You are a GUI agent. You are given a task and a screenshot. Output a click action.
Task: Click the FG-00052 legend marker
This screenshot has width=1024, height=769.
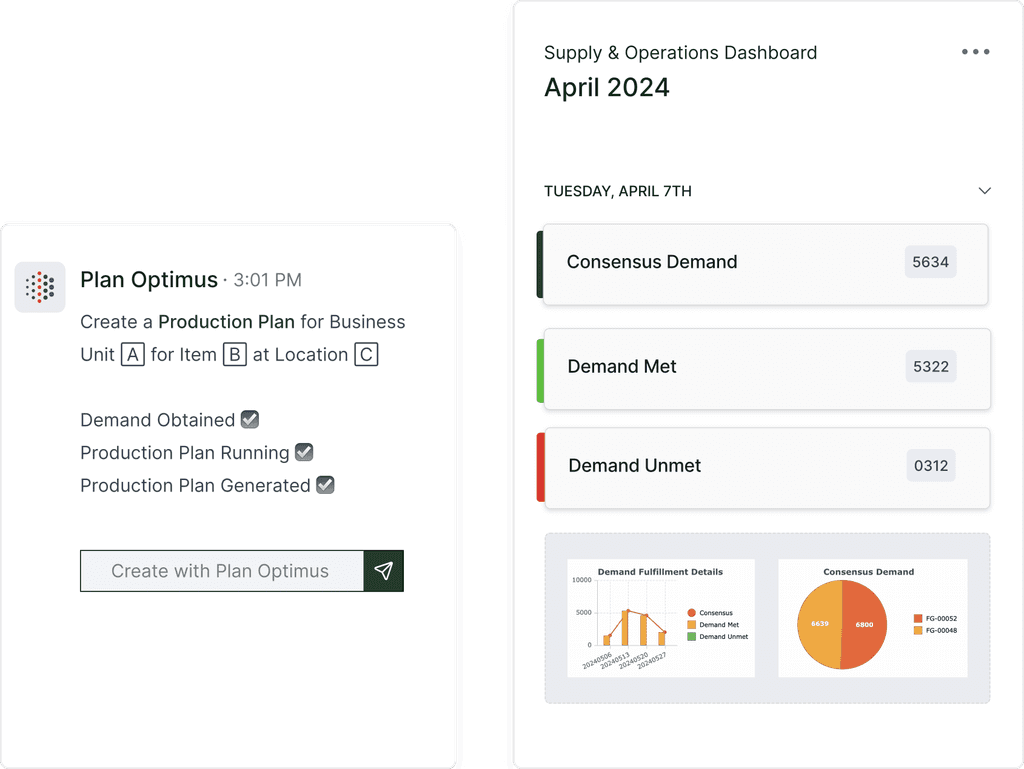[918, 618]
